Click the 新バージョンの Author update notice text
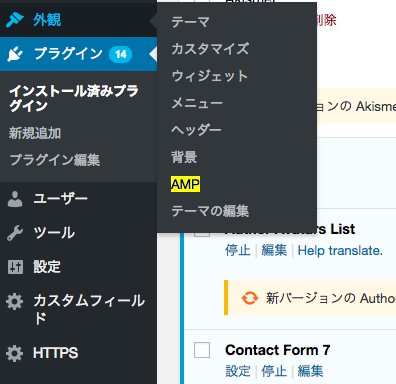The width and height of the screenshot is (396, 384). click(331, 298)
